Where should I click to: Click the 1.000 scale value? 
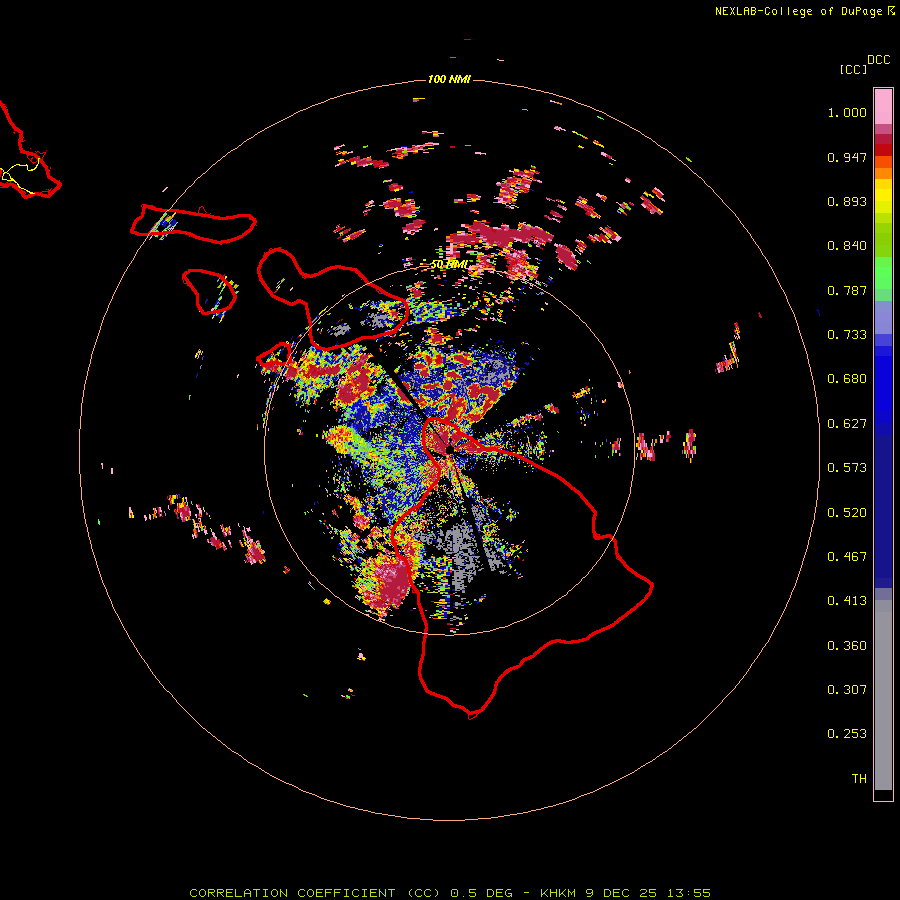point(847,112)
